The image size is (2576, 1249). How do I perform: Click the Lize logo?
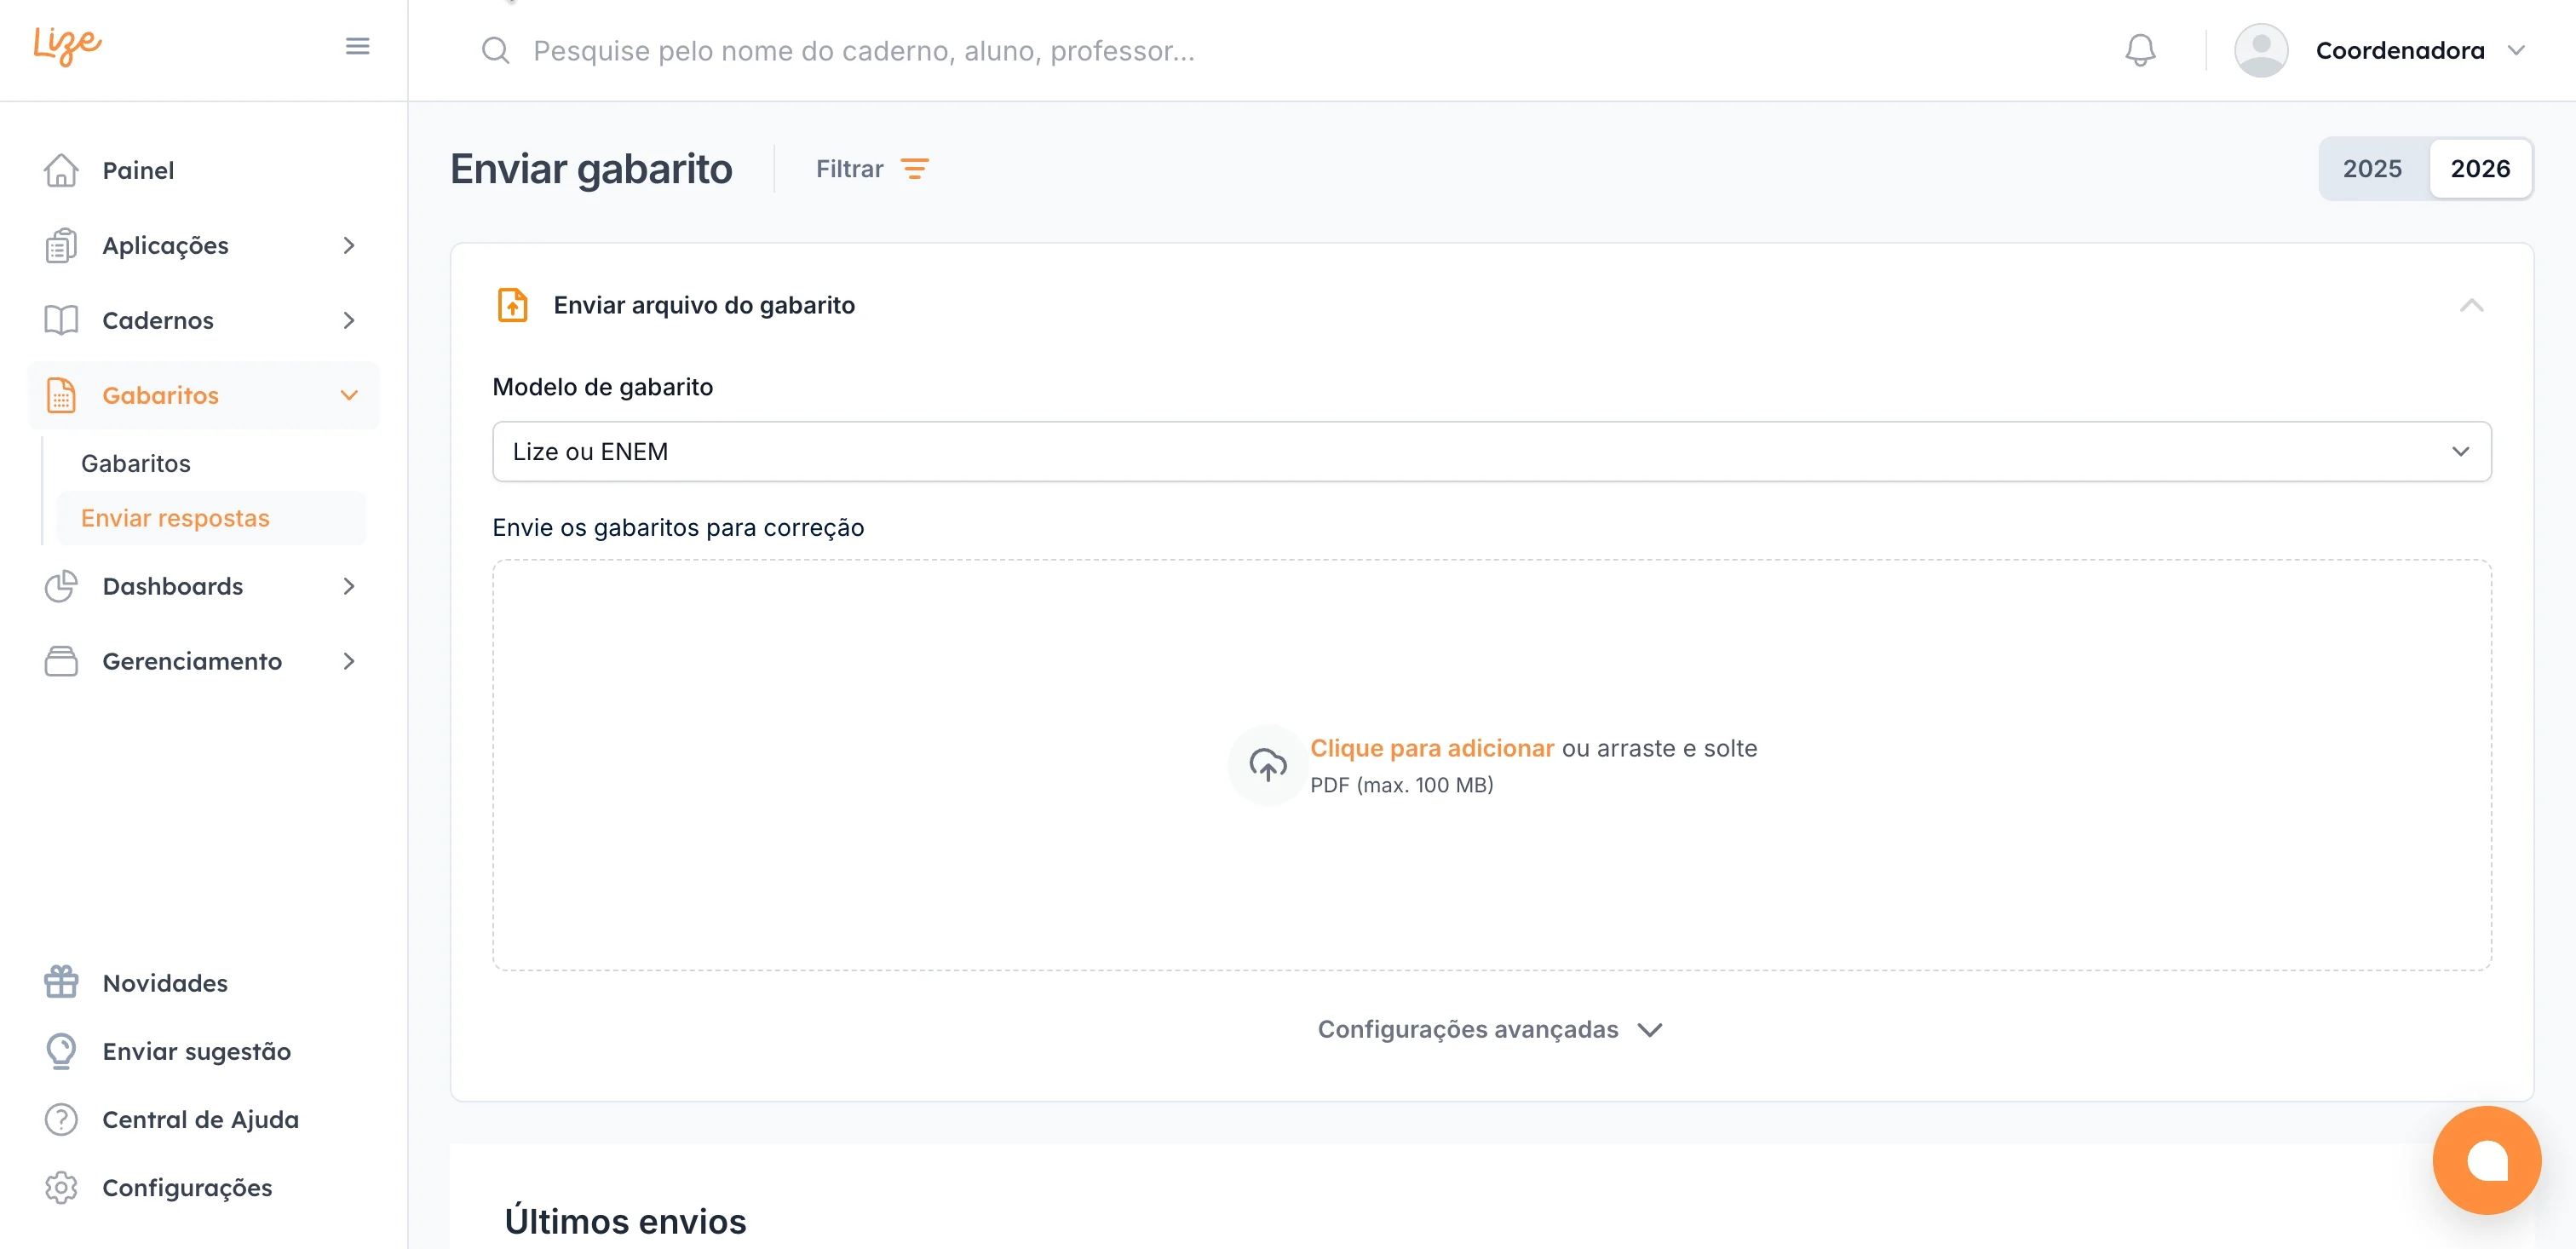coord(67,45)
